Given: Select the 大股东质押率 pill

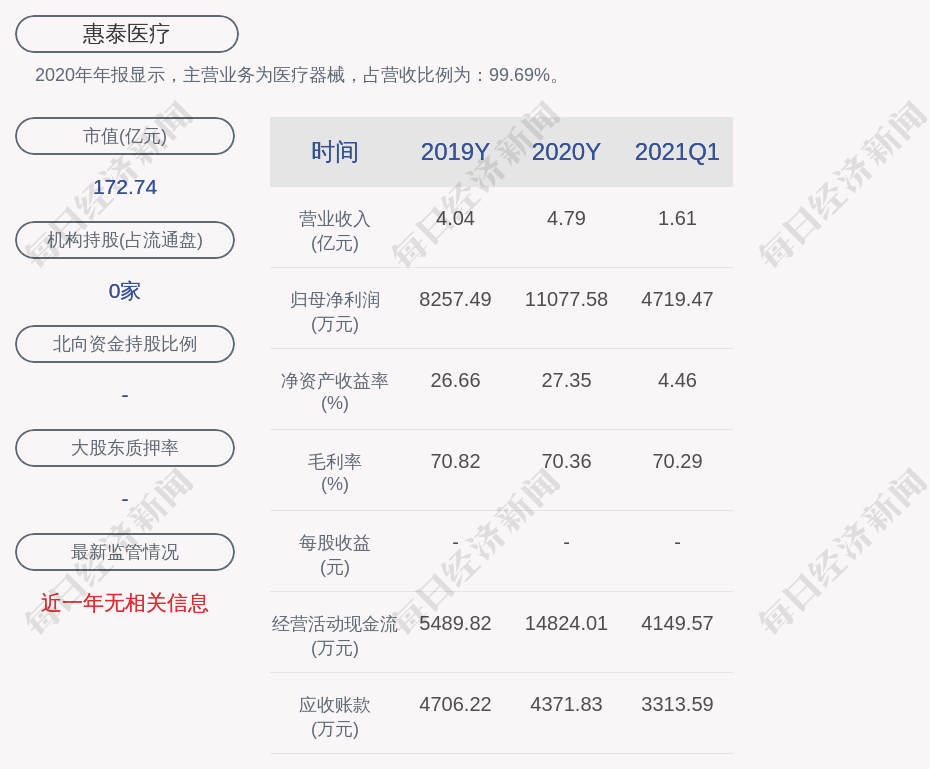Looking at the screenshot, I should (x=125, y=448).
